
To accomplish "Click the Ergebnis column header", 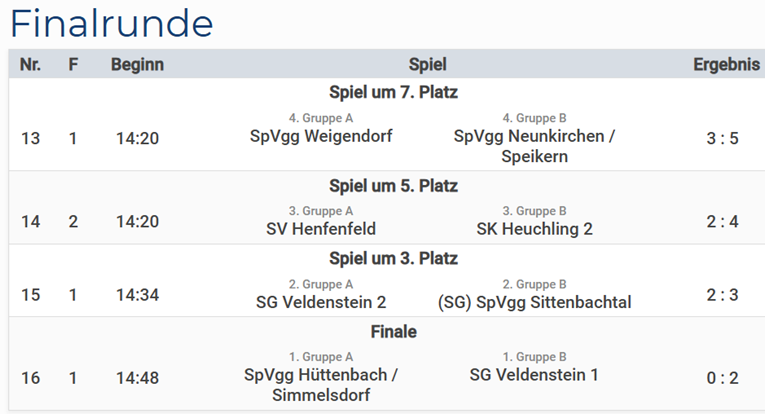I will pos(726,64).
